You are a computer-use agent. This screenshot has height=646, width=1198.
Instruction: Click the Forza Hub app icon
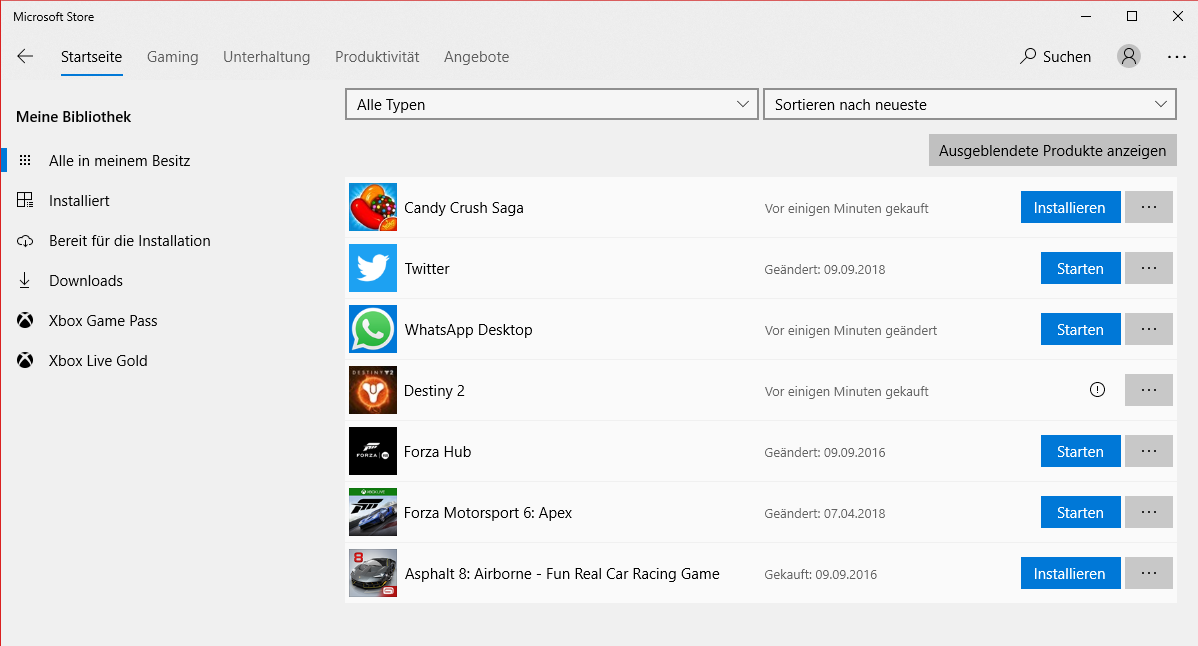(x=373, y=451)
